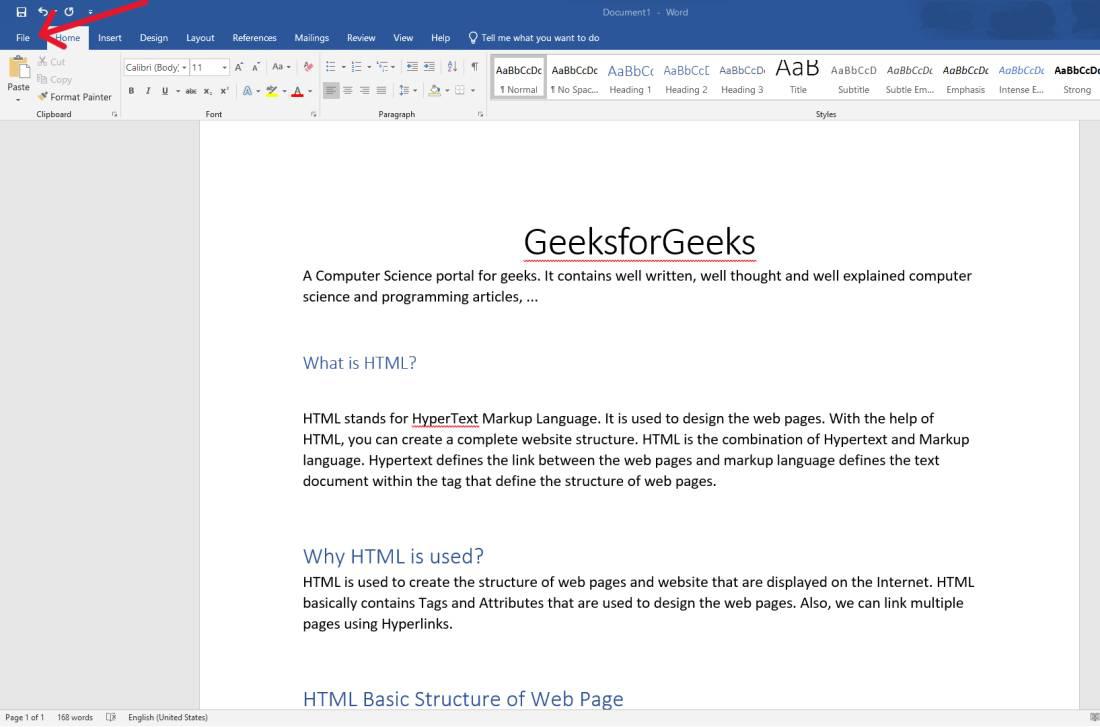Image resolution: width=1100 pixels, height=727 pixels.
Task: Toggle bold formatting
Action: pyautogui.click(x=131, y=91)
